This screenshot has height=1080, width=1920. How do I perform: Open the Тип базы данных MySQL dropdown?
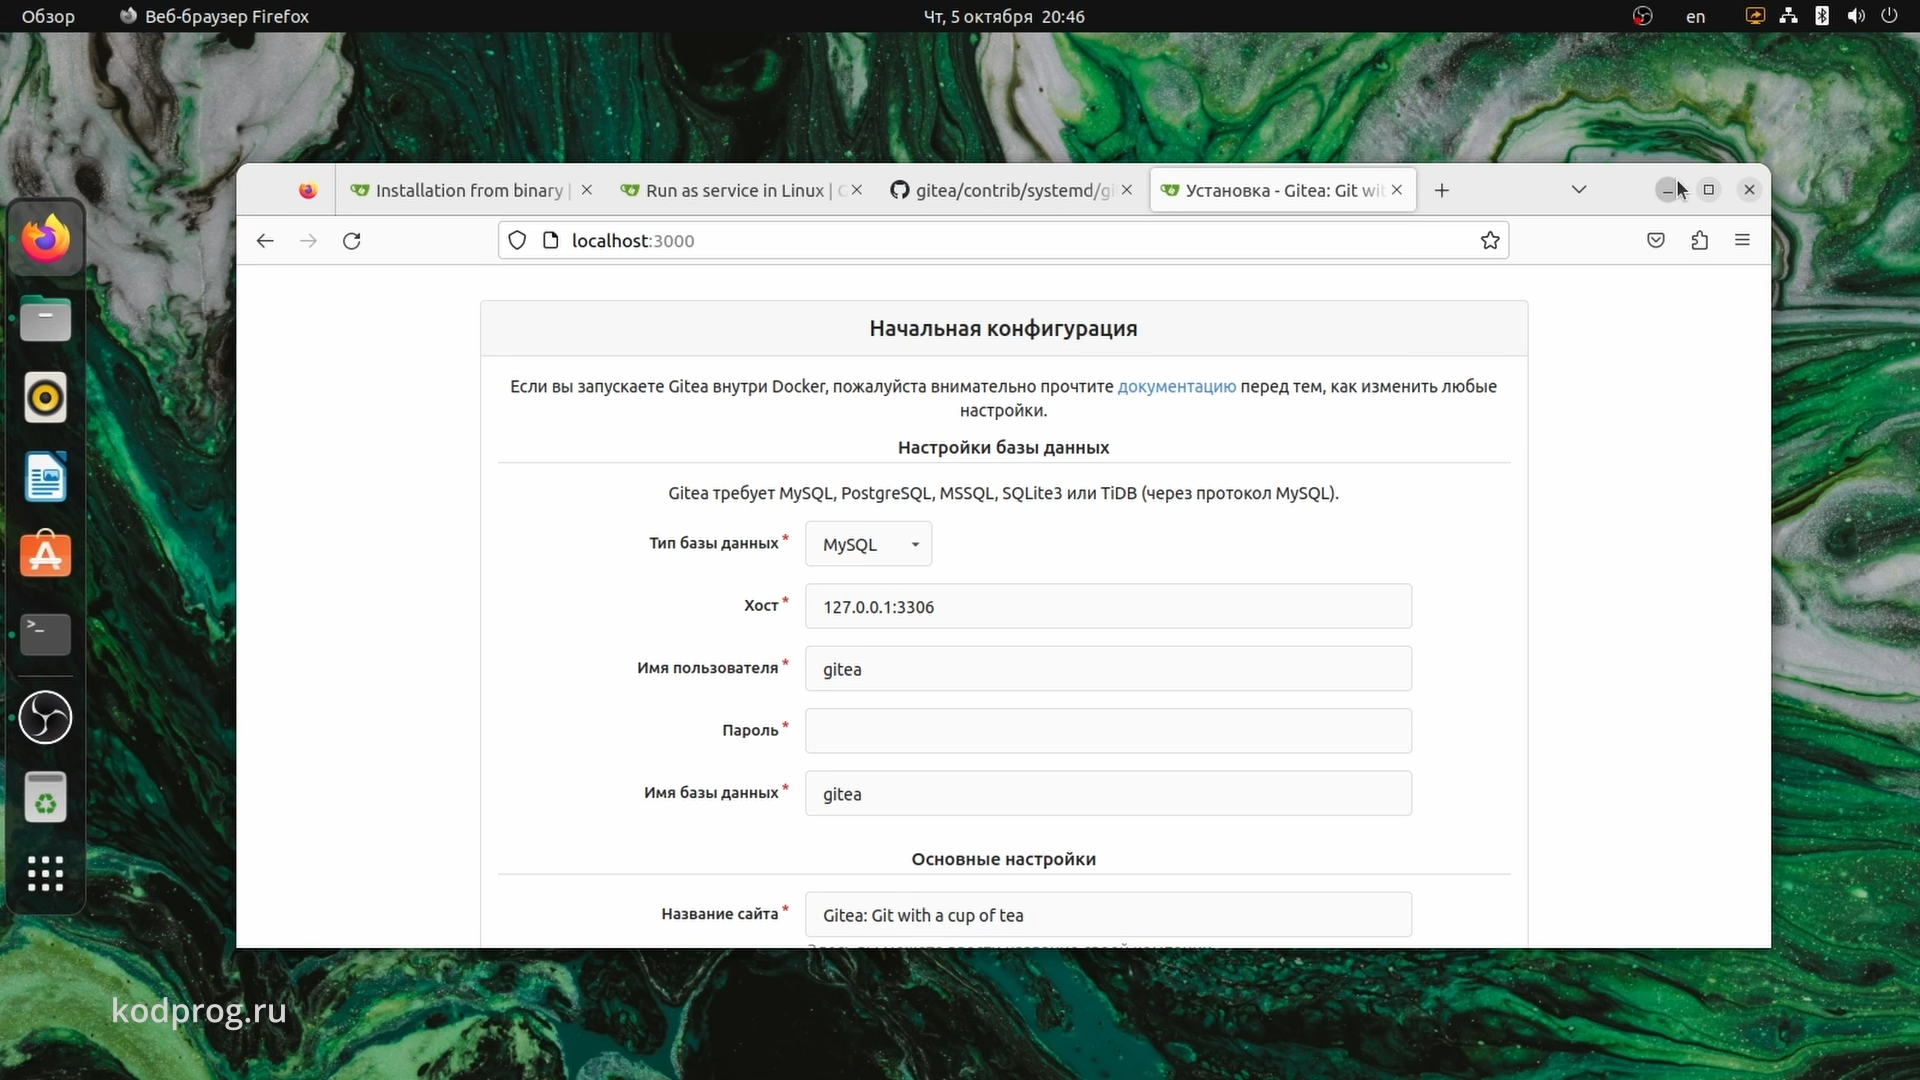click(869, 544)
